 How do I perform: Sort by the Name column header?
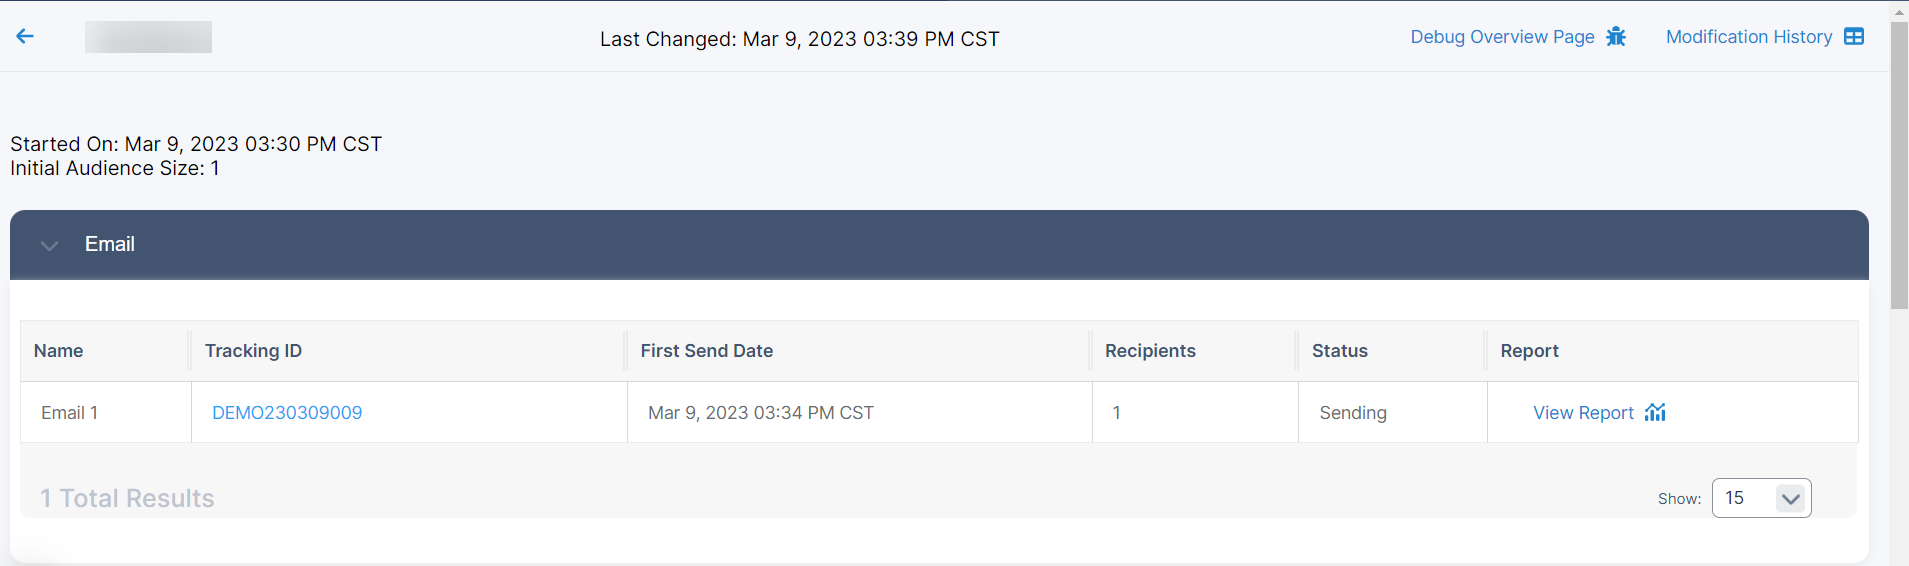59,351
